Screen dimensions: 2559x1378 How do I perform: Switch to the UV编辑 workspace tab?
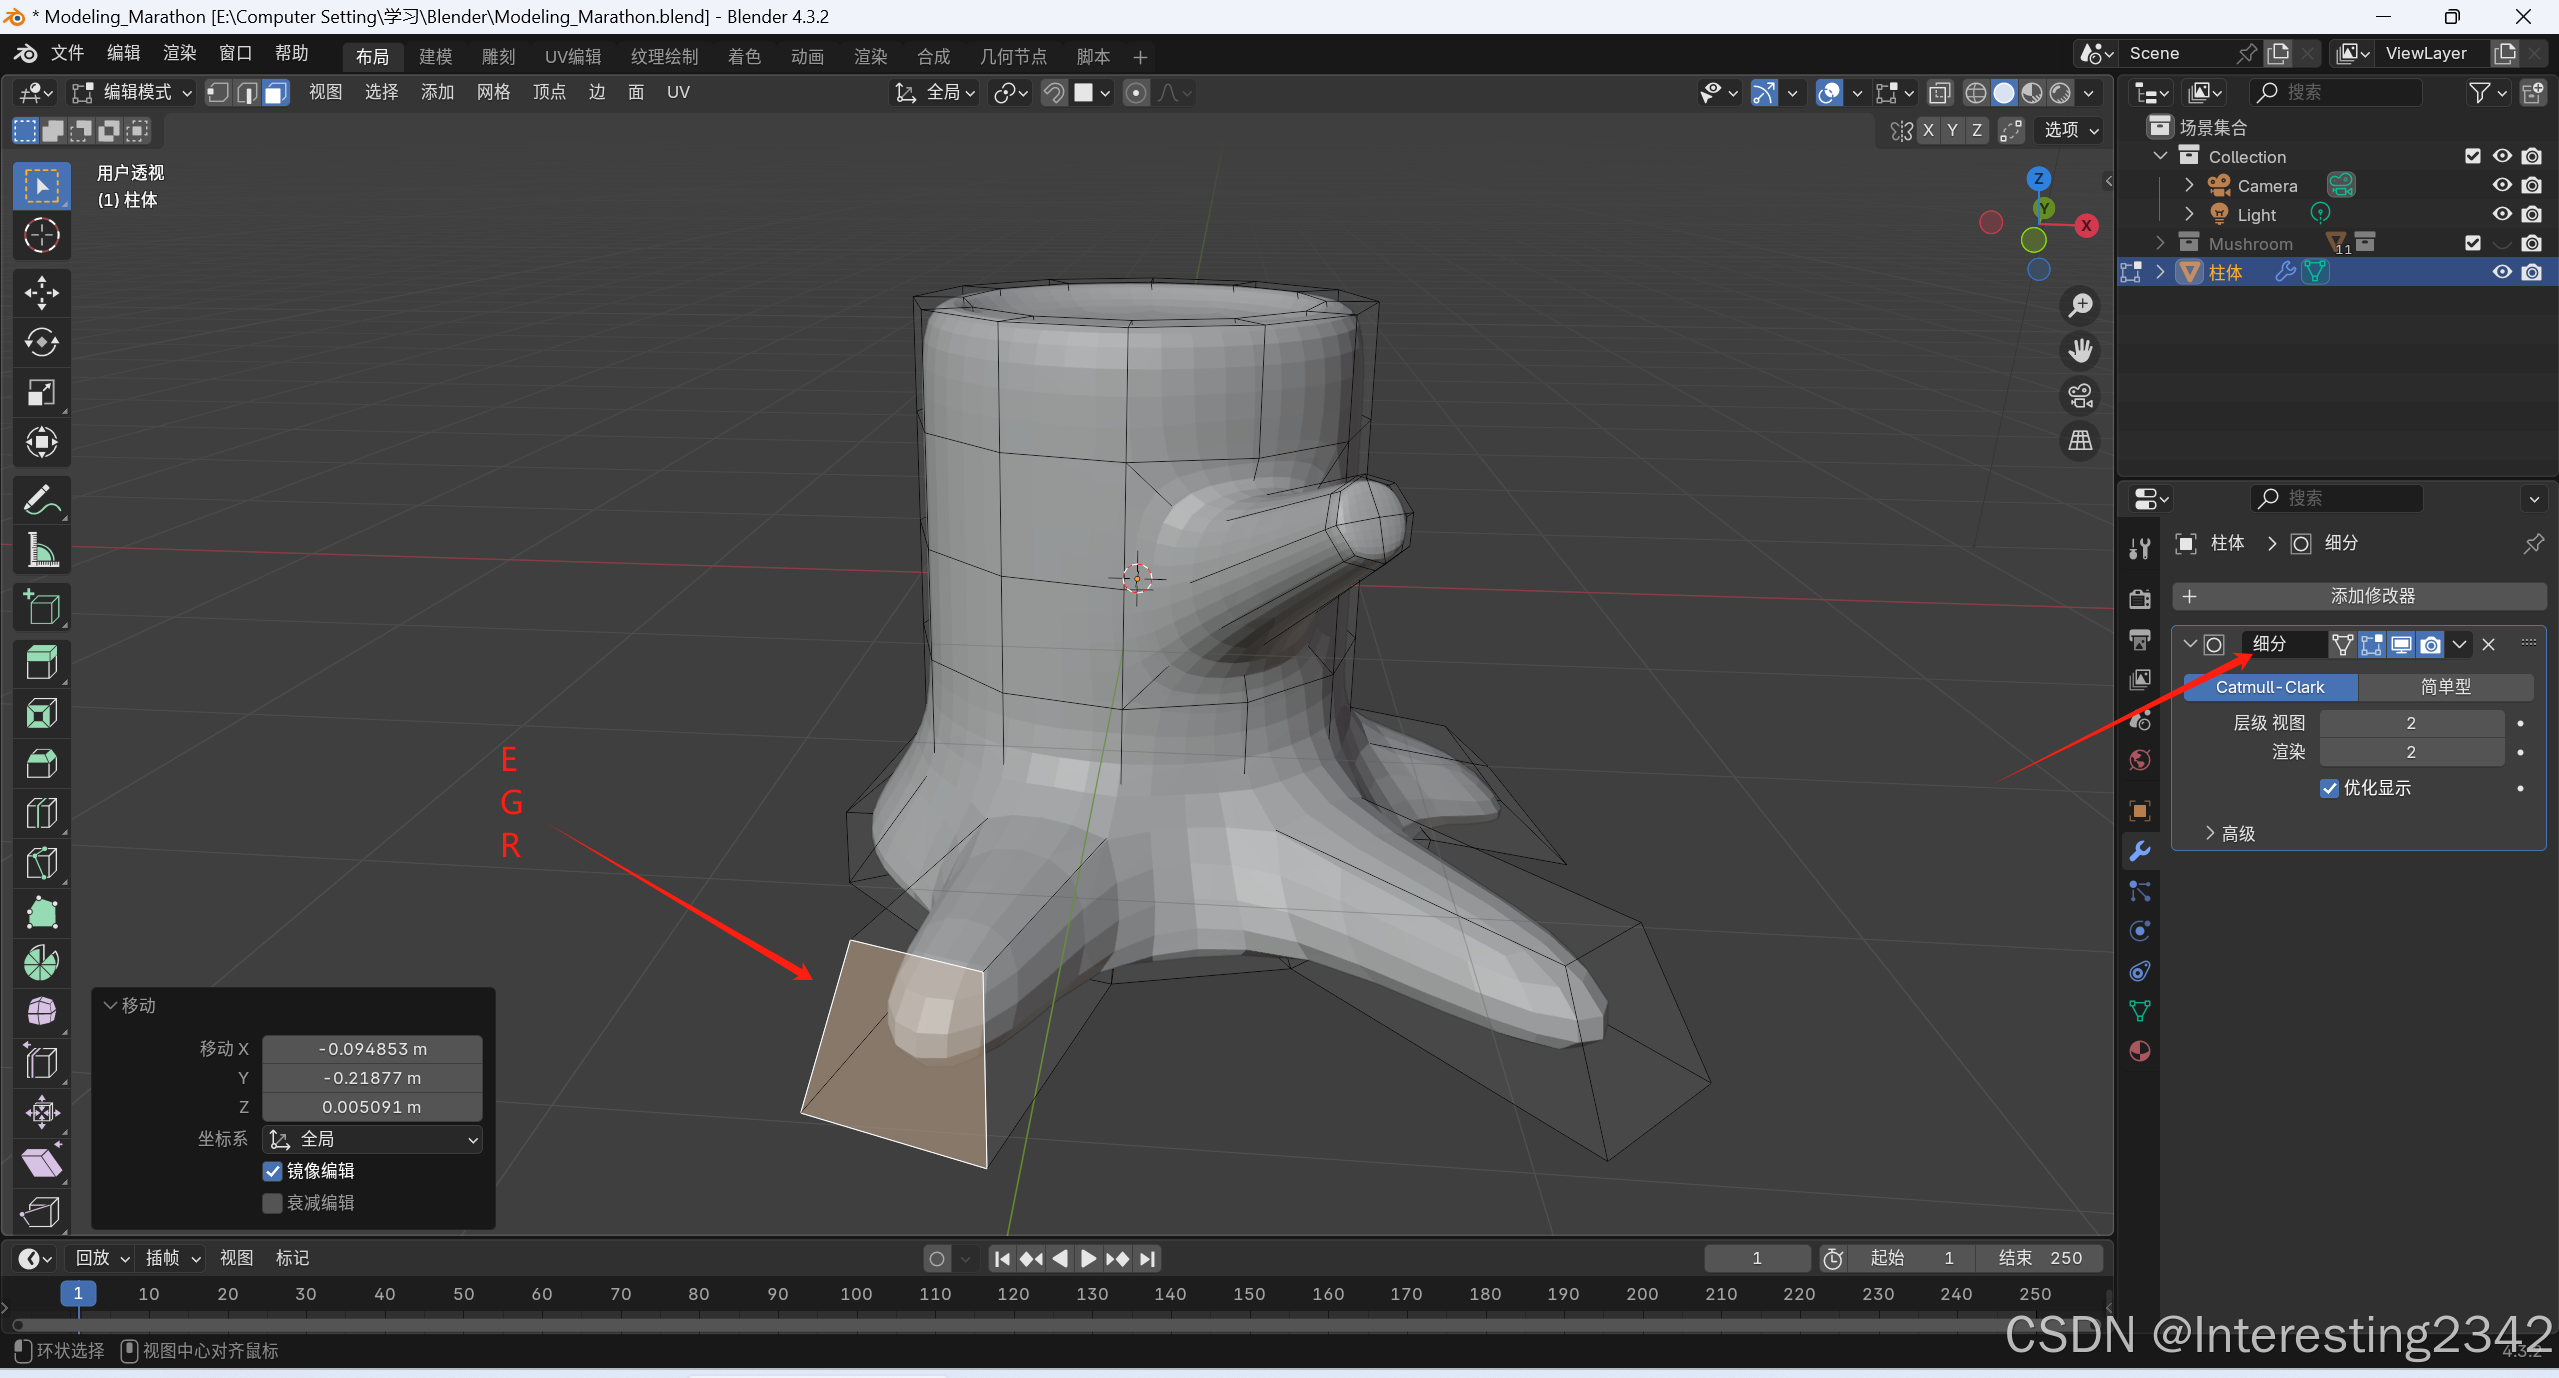click(x=573, y=57)
